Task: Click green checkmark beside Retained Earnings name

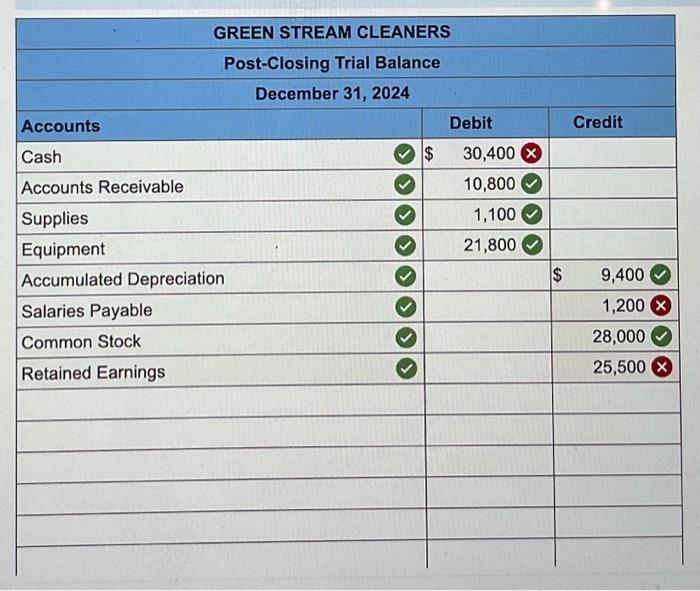Action: tap(406, 369)
